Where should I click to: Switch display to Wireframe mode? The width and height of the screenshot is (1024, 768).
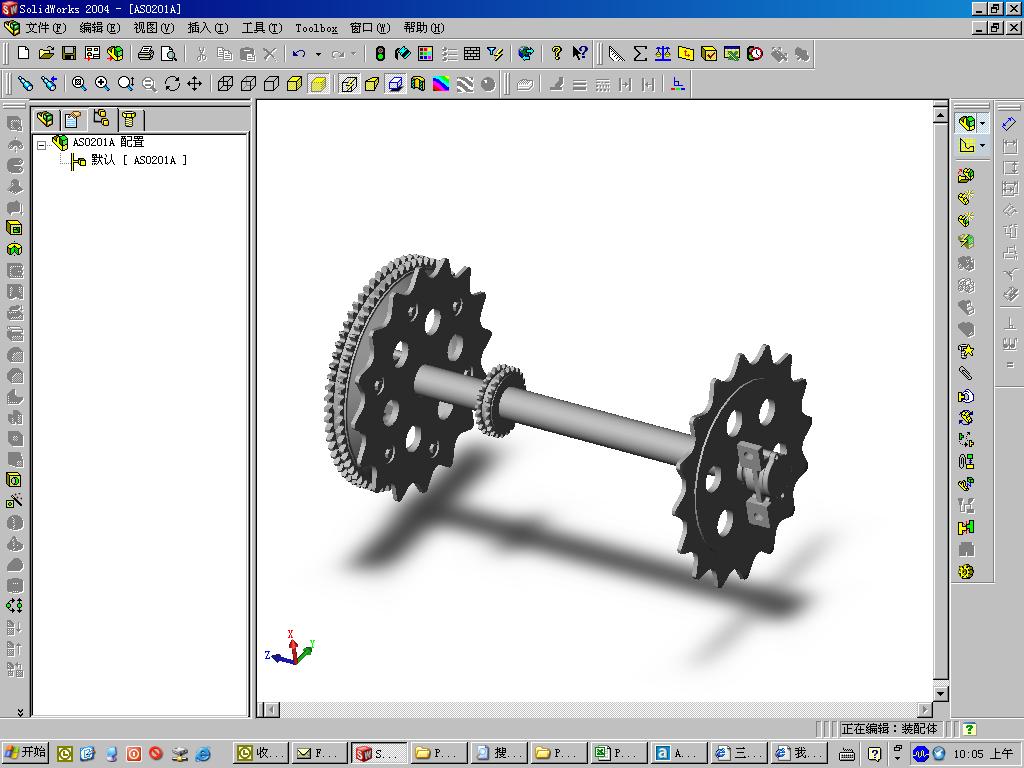(225, 84)
